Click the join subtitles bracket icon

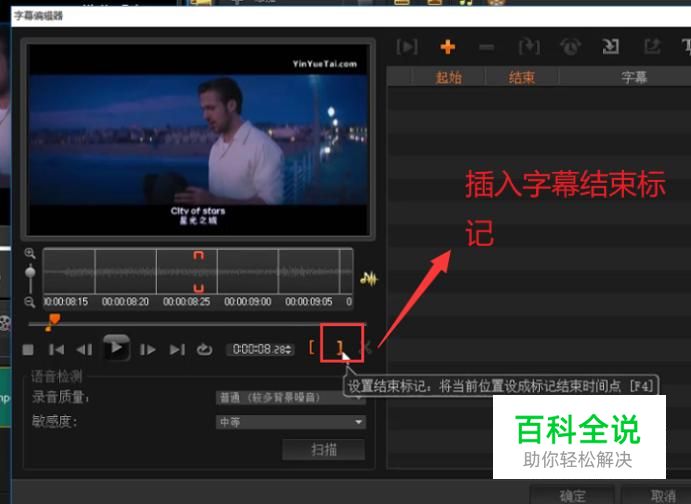529,47
